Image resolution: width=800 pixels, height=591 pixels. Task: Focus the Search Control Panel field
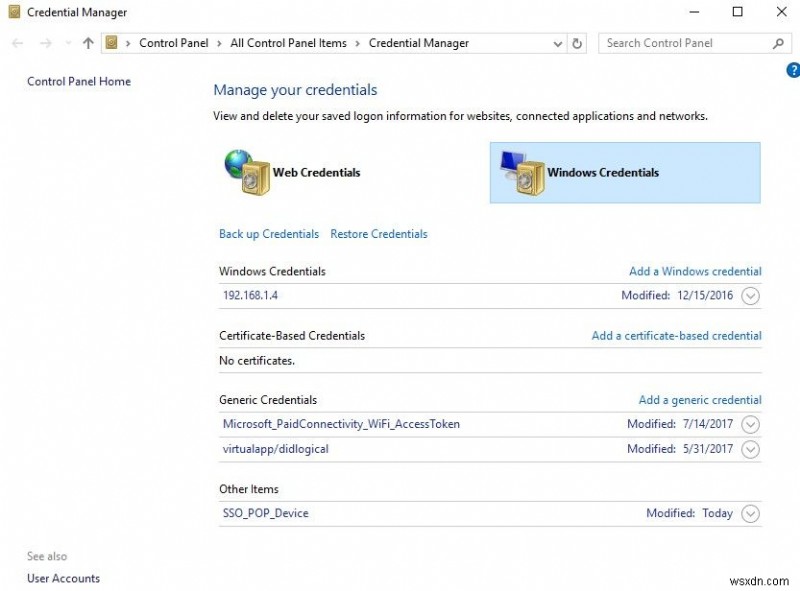(684, 43)
